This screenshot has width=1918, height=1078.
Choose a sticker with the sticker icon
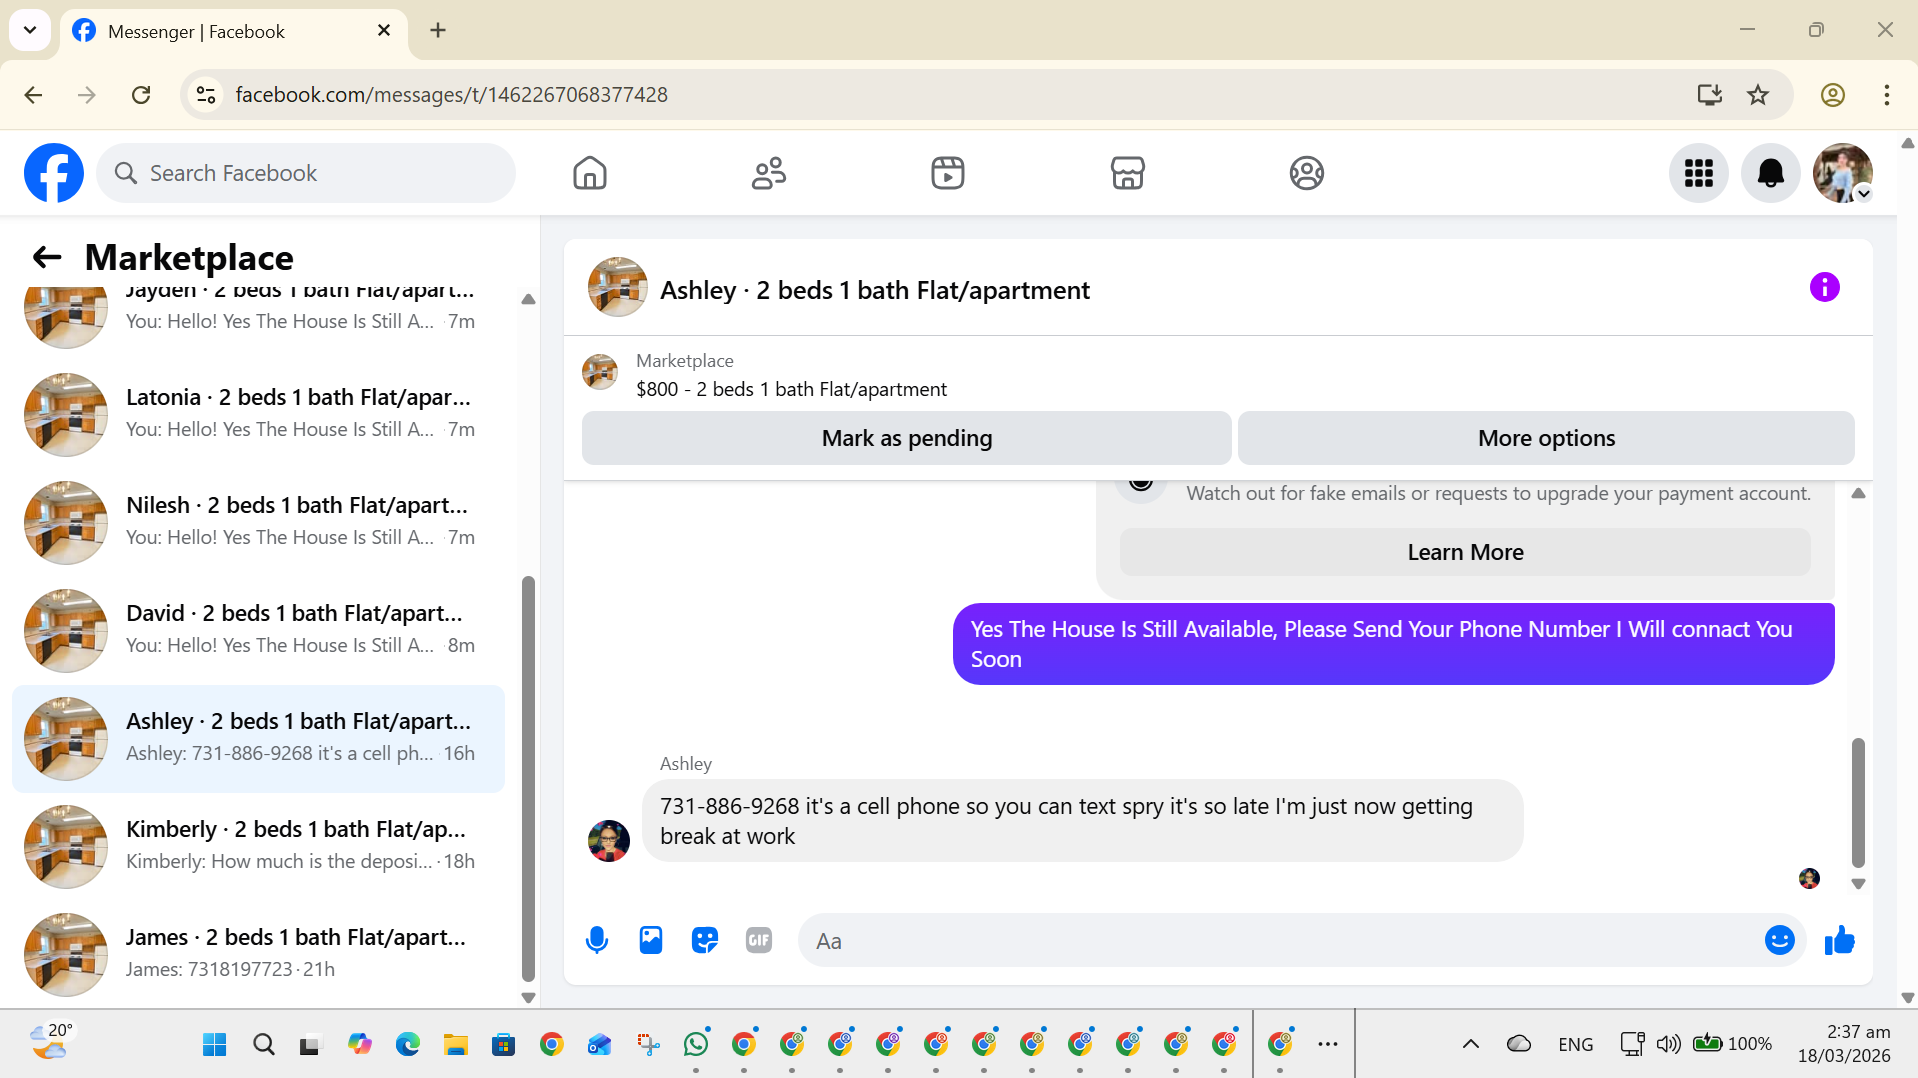705,940
